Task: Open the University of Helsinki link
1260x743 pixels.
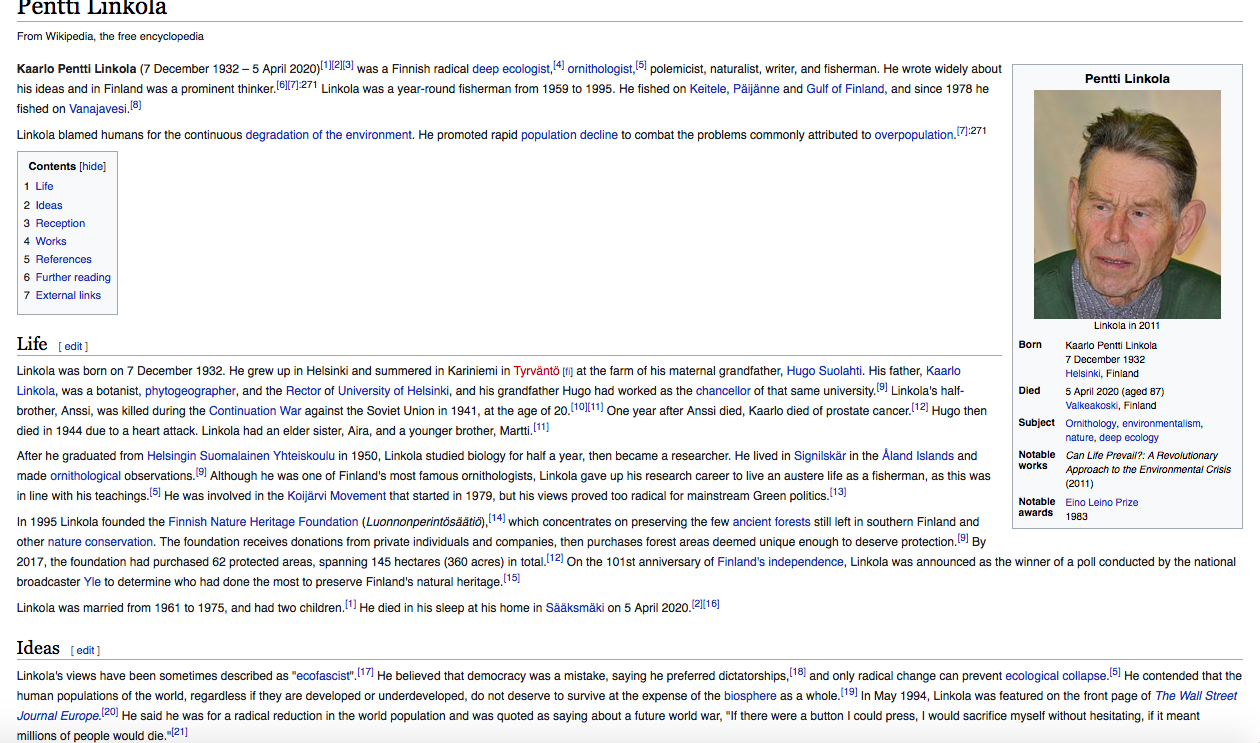Action: 394,391
